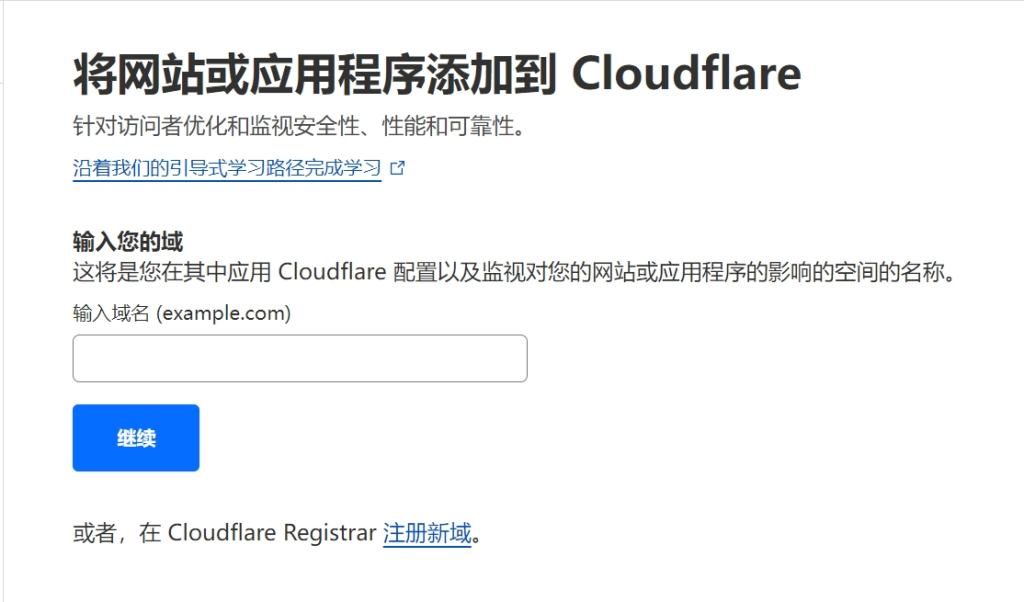Click the 或者，在 text before Cloudflare Registrar

pos(117,533)
